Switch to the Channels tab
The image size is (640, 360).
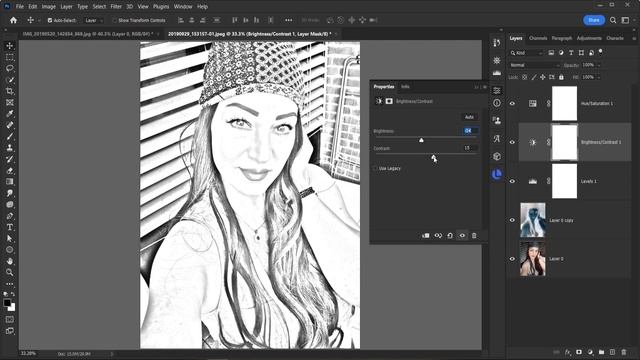click(538, 38)
